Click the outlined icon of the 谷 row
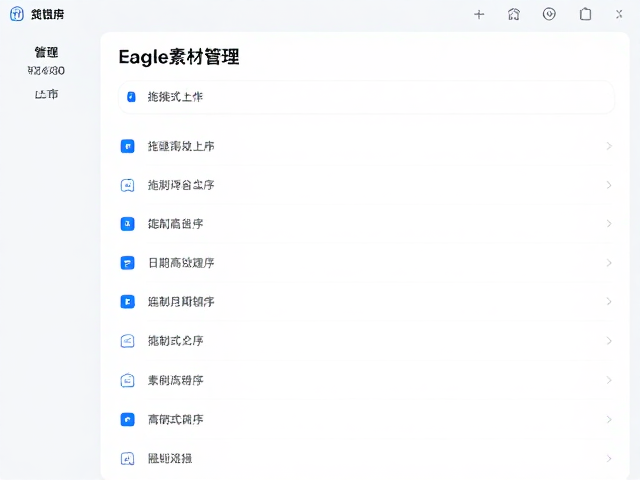Screen dimensions: 640x480 pyautogui.click(x=127, y=185)
